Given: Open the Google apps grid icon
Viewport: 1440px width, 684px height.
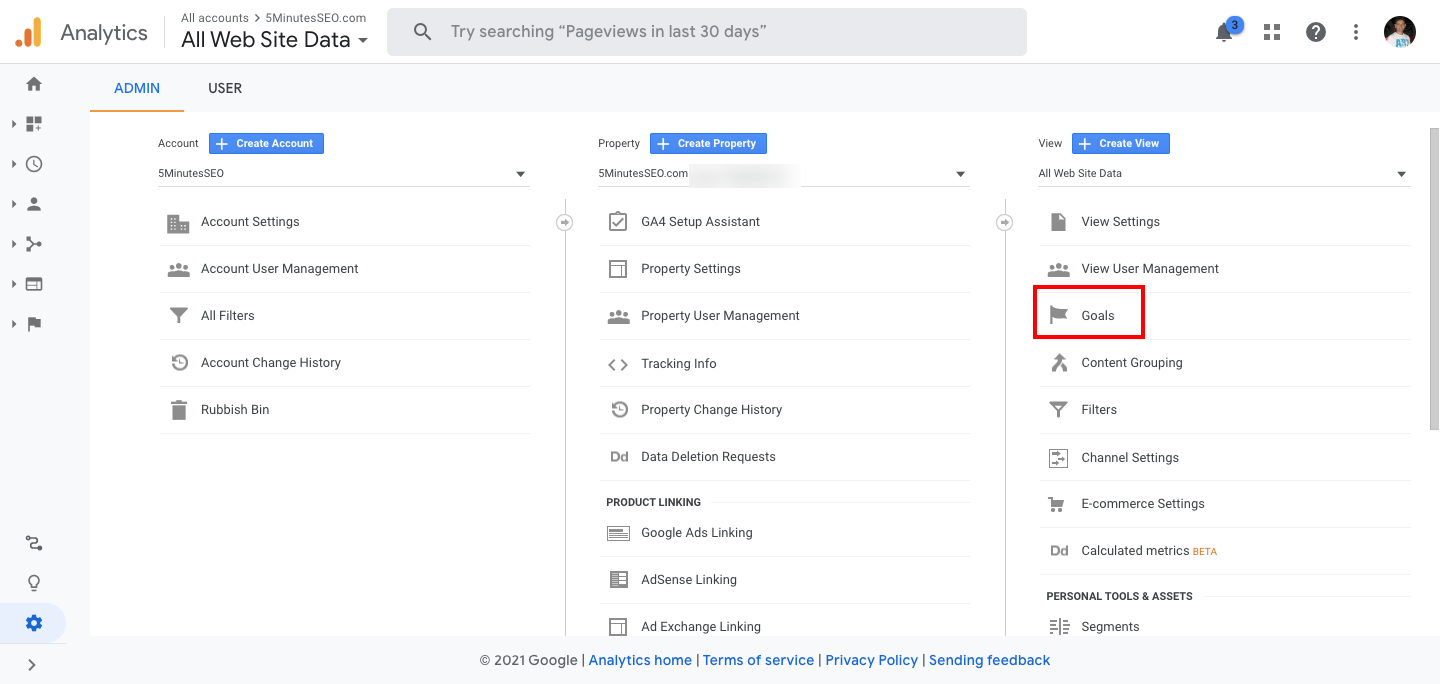Looking at the screenshot, I should (x=1272, y=32).
